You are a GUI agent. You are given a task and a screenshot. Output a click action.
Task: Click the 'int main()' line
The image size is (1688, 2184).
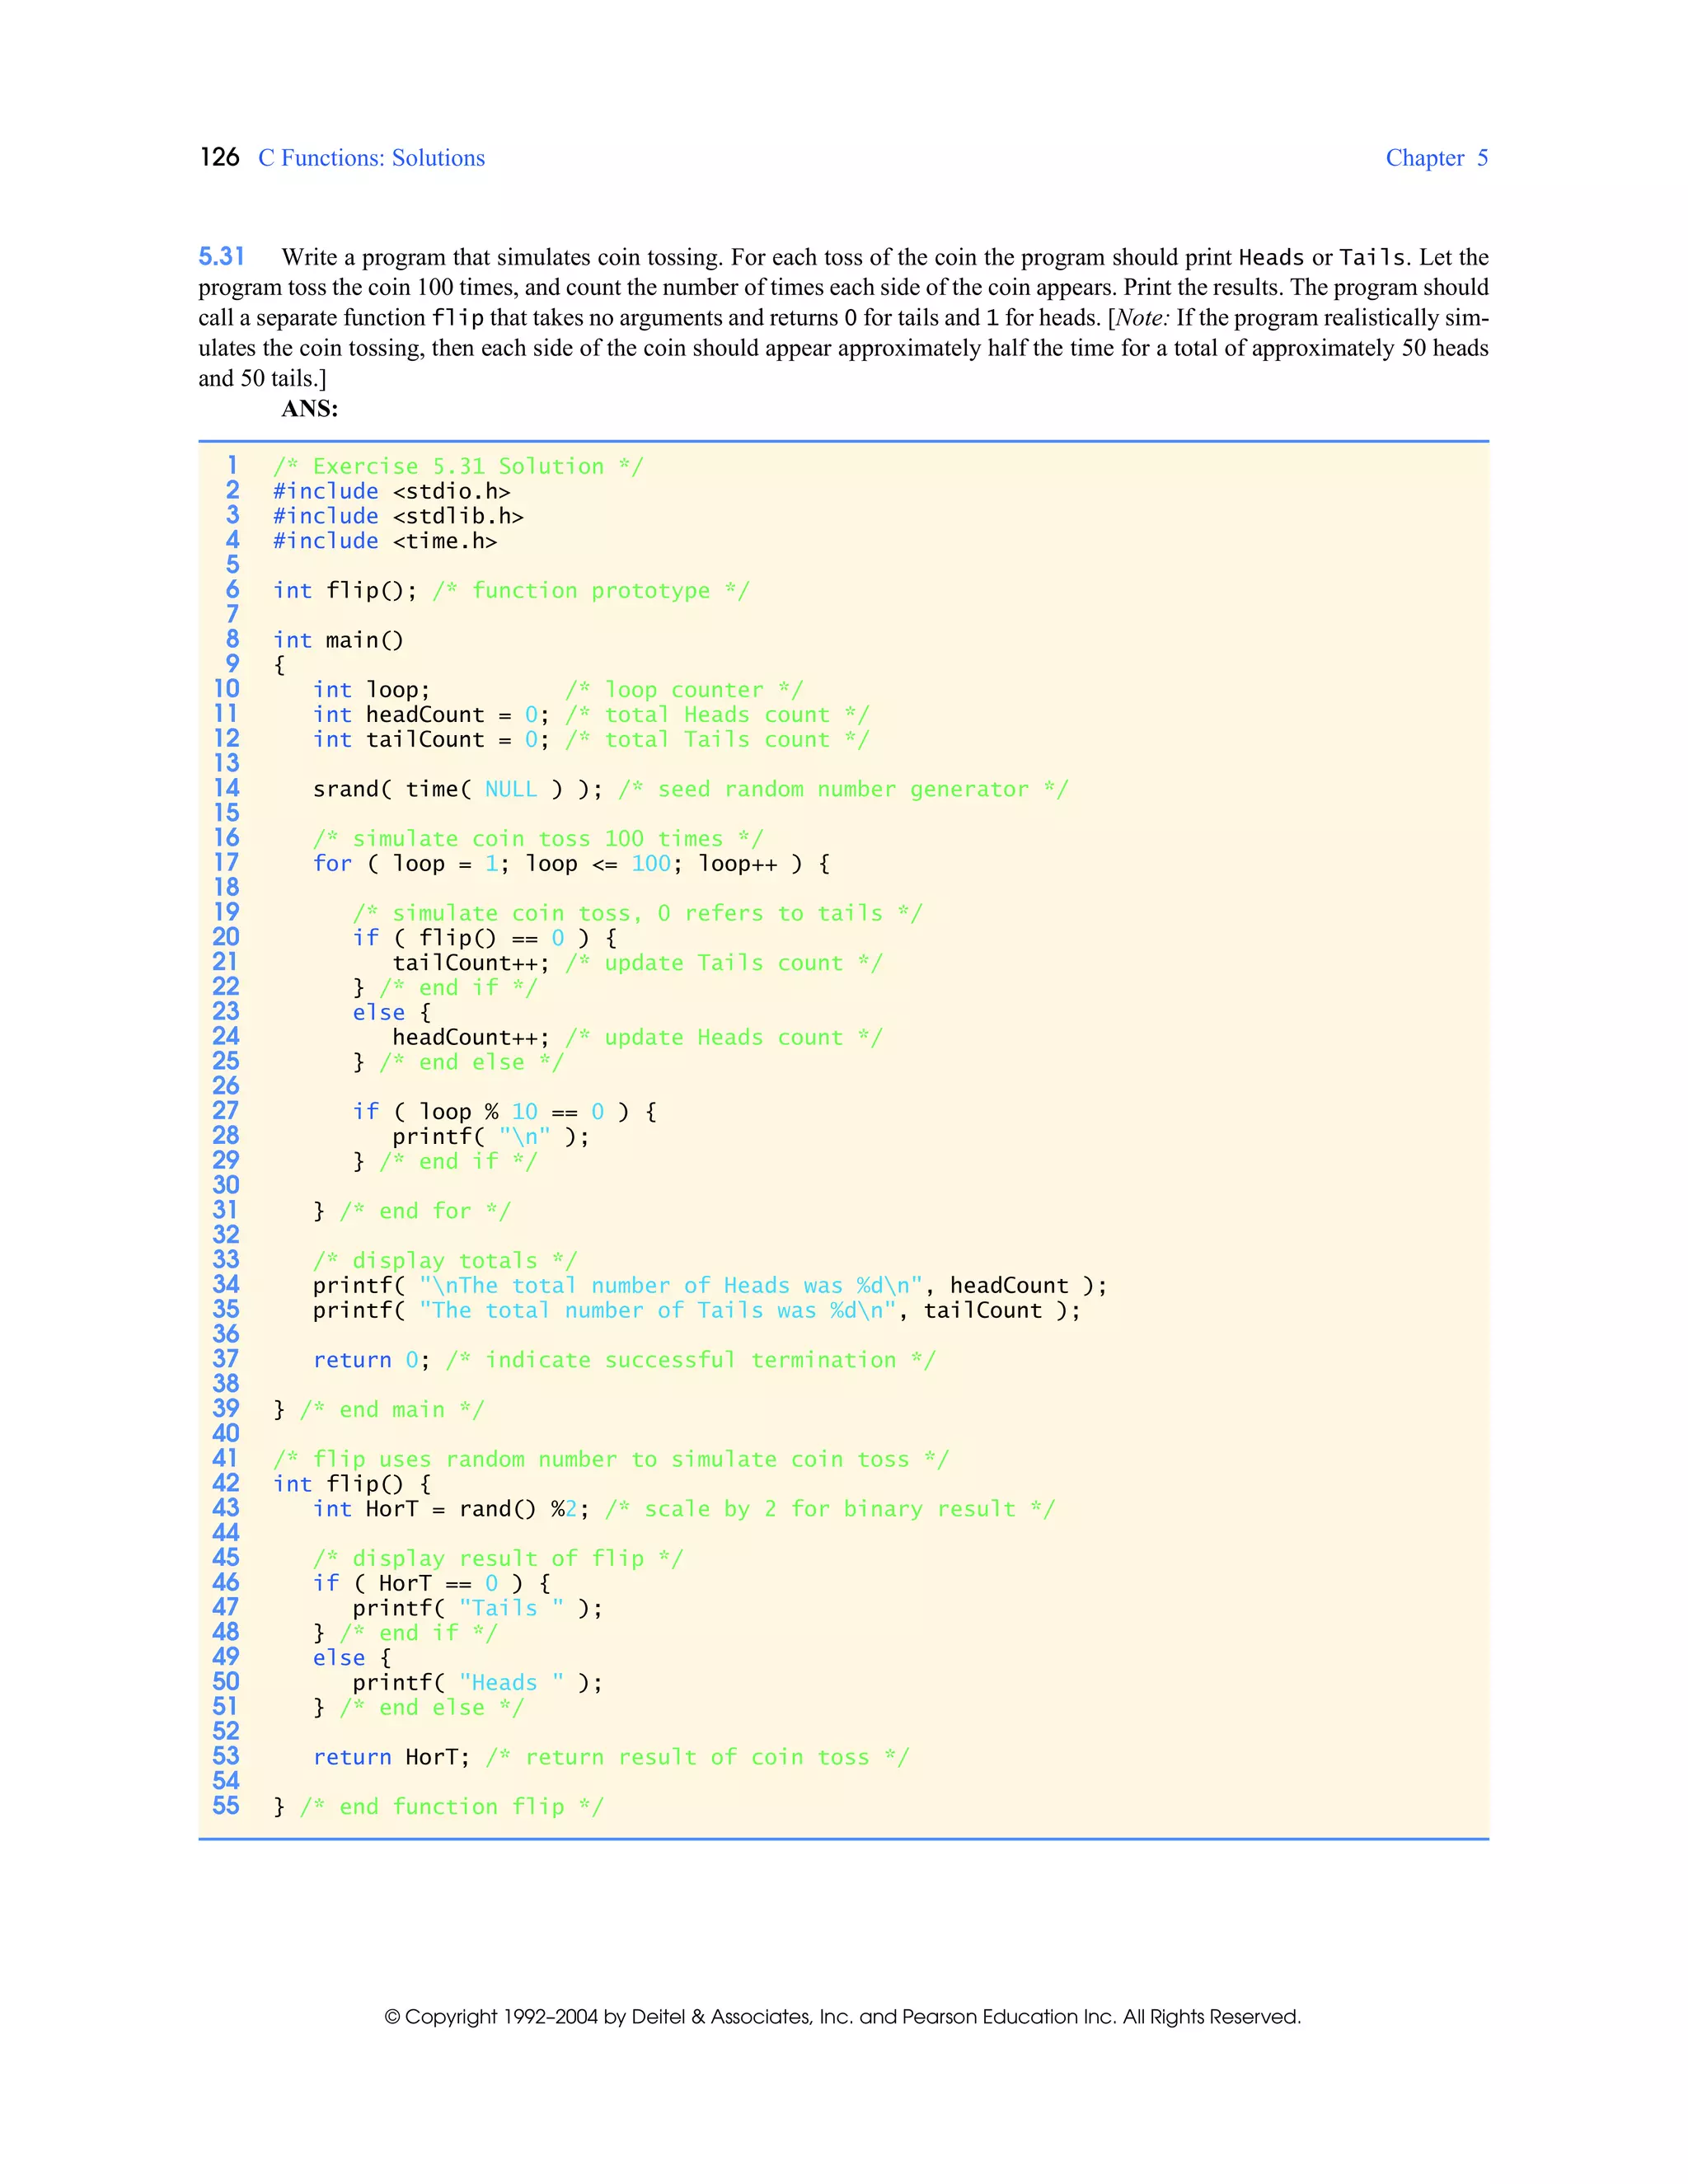[x=338, y=641]
